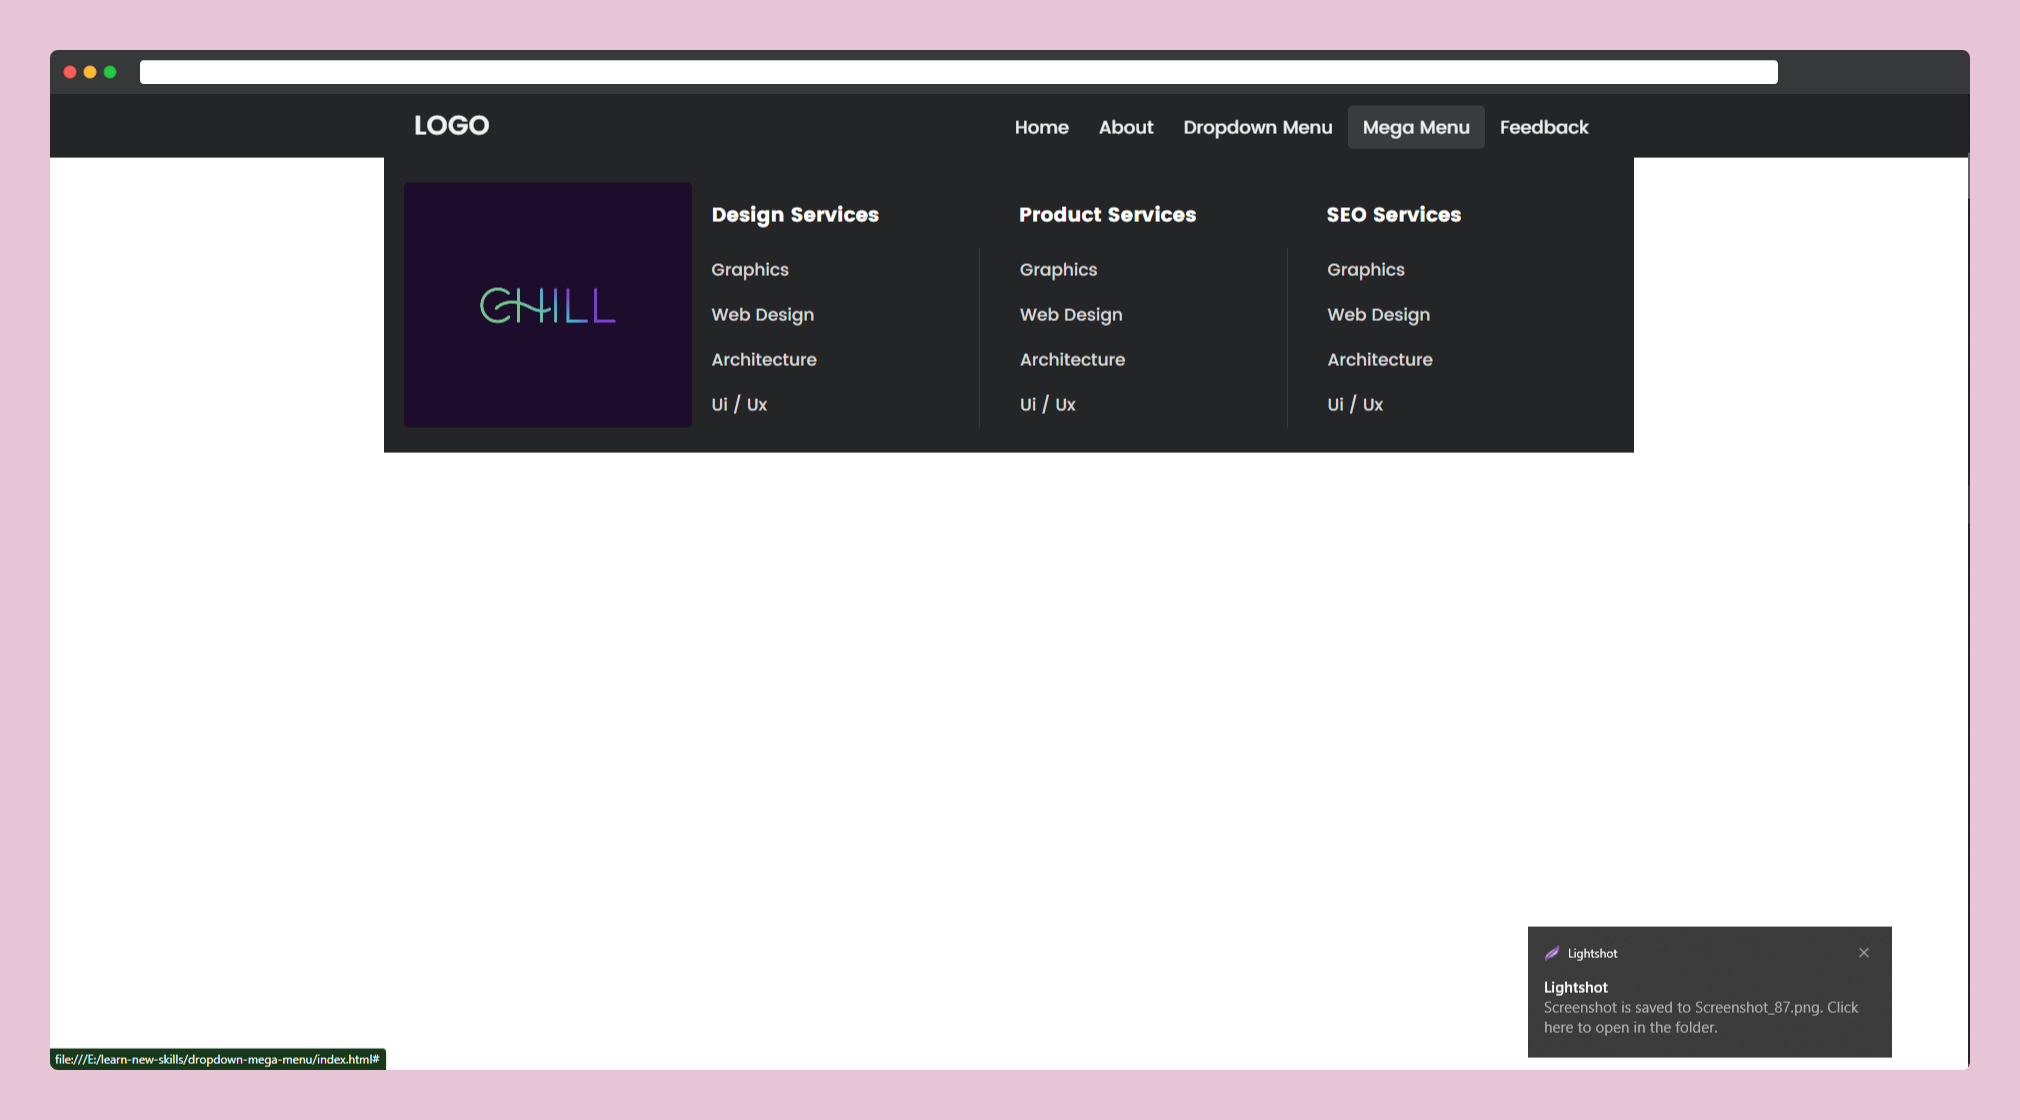The width and height of the screenshot is (2020, 1120).
Task: Click the green maximize window dot
Action: click(x=110, y=72)
